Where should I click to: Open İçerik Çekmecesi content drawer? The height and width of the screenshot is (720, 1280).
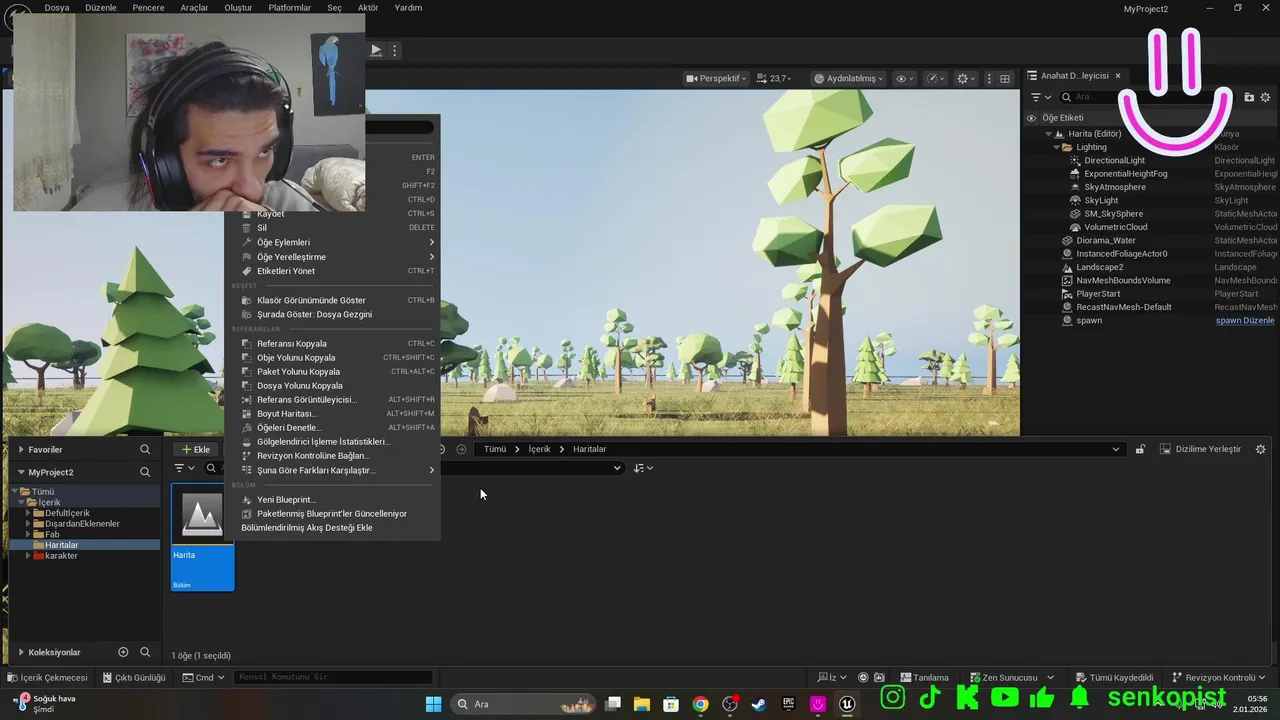pyautogui.click(x=48, y=678)
